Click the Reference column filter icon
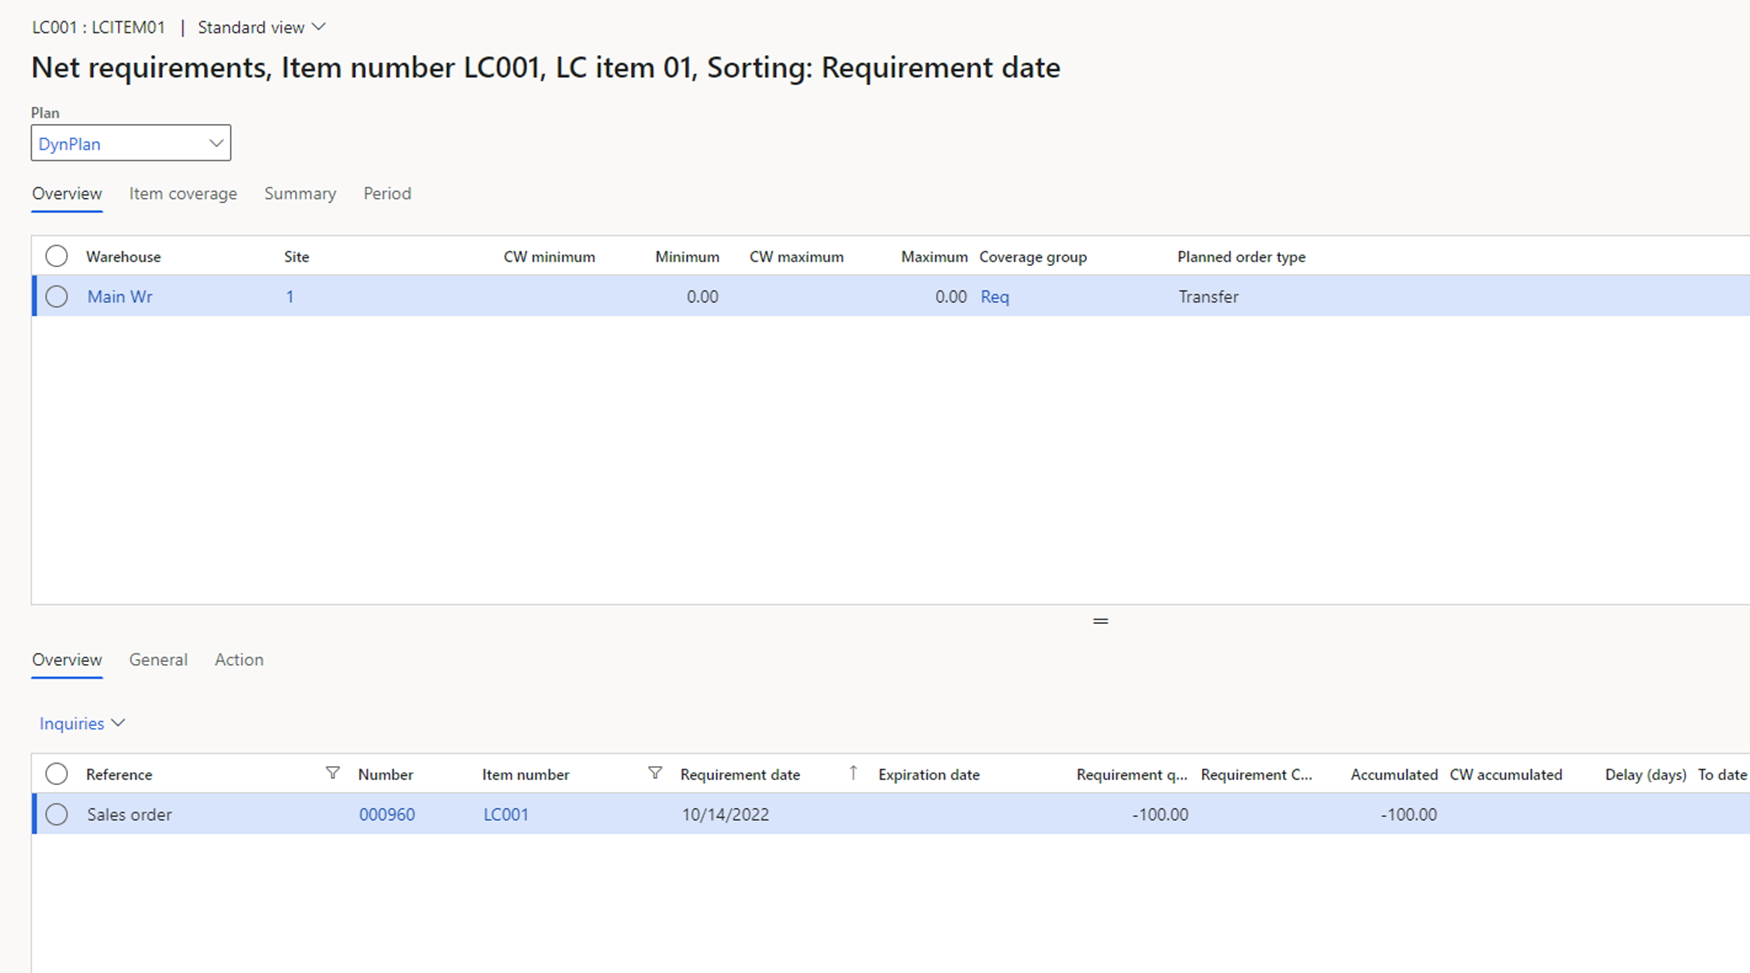 [332, 773]
